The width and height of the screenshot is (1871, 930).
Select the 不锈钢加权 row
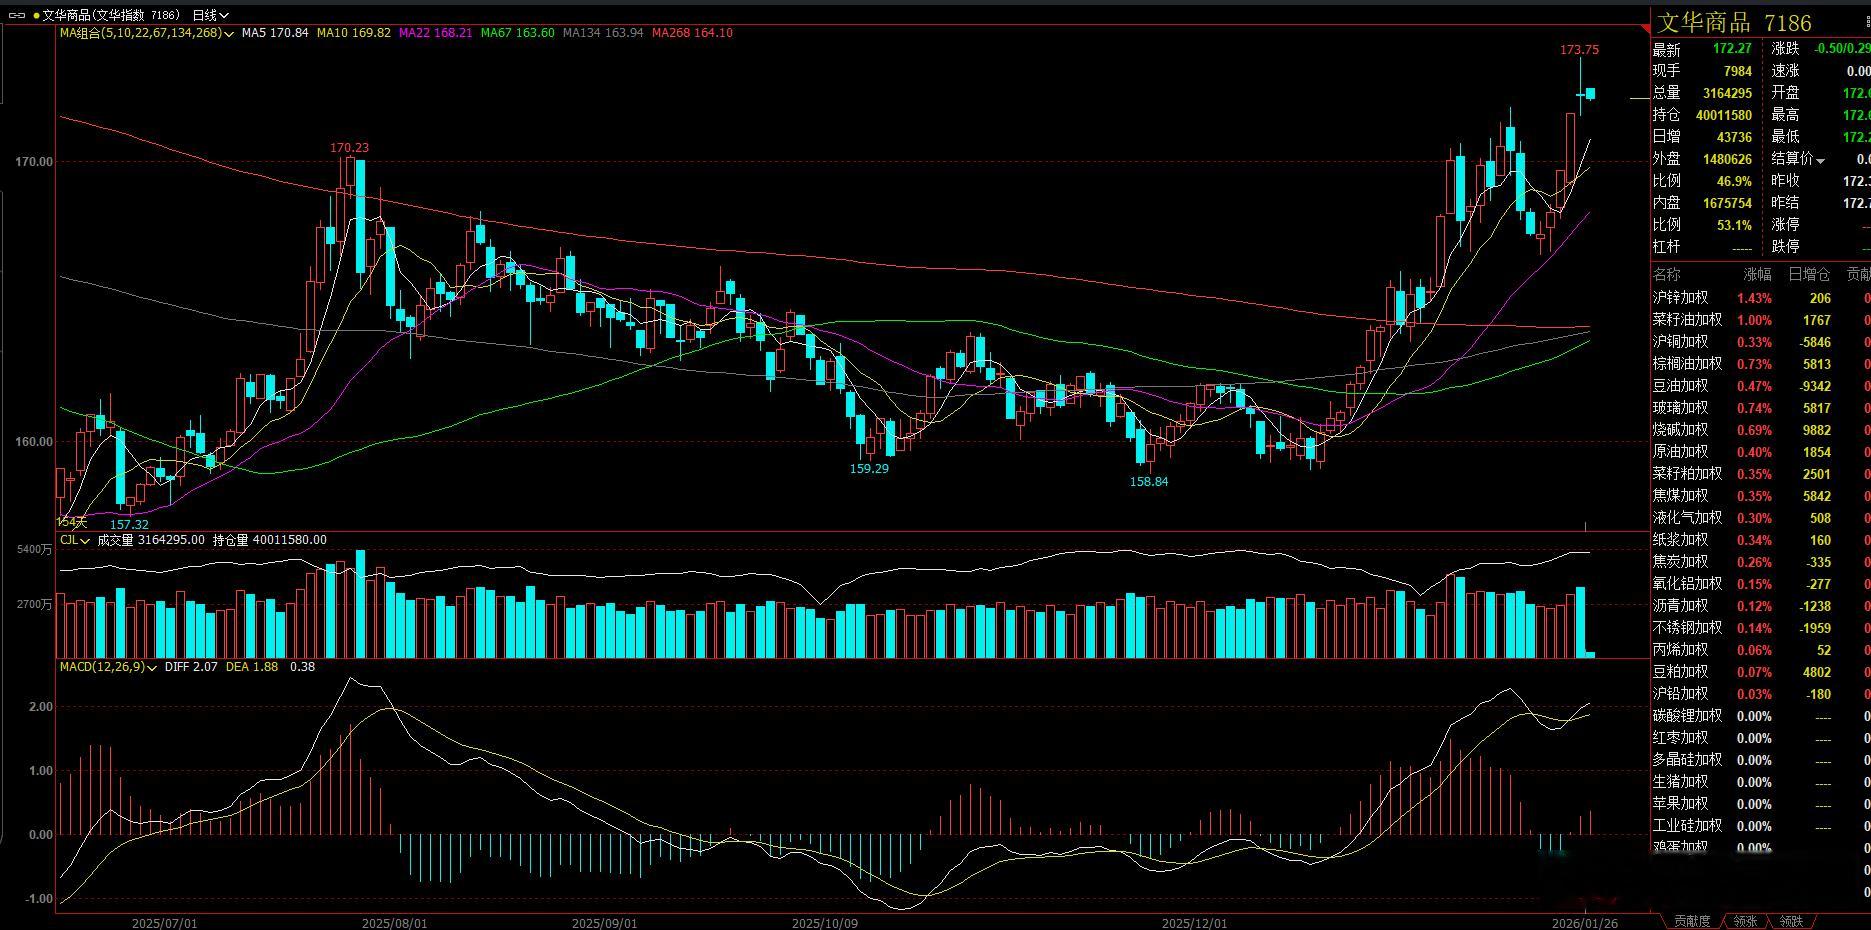tap(1760, 628)
